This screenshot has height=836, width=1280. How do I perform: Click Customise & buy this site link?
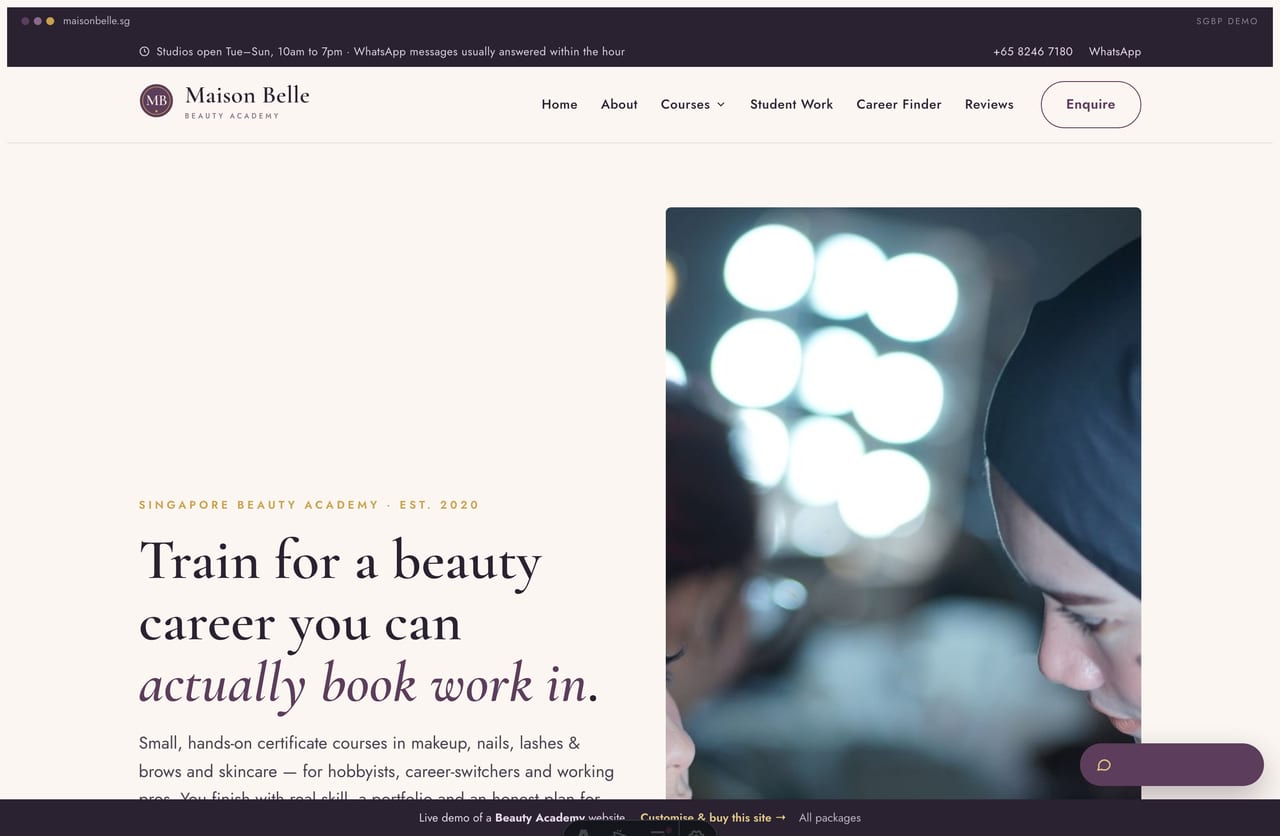click(713, 818)
